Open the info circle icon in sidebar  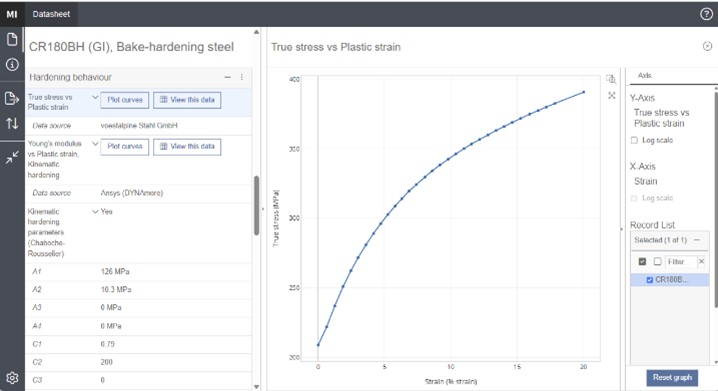12,65
